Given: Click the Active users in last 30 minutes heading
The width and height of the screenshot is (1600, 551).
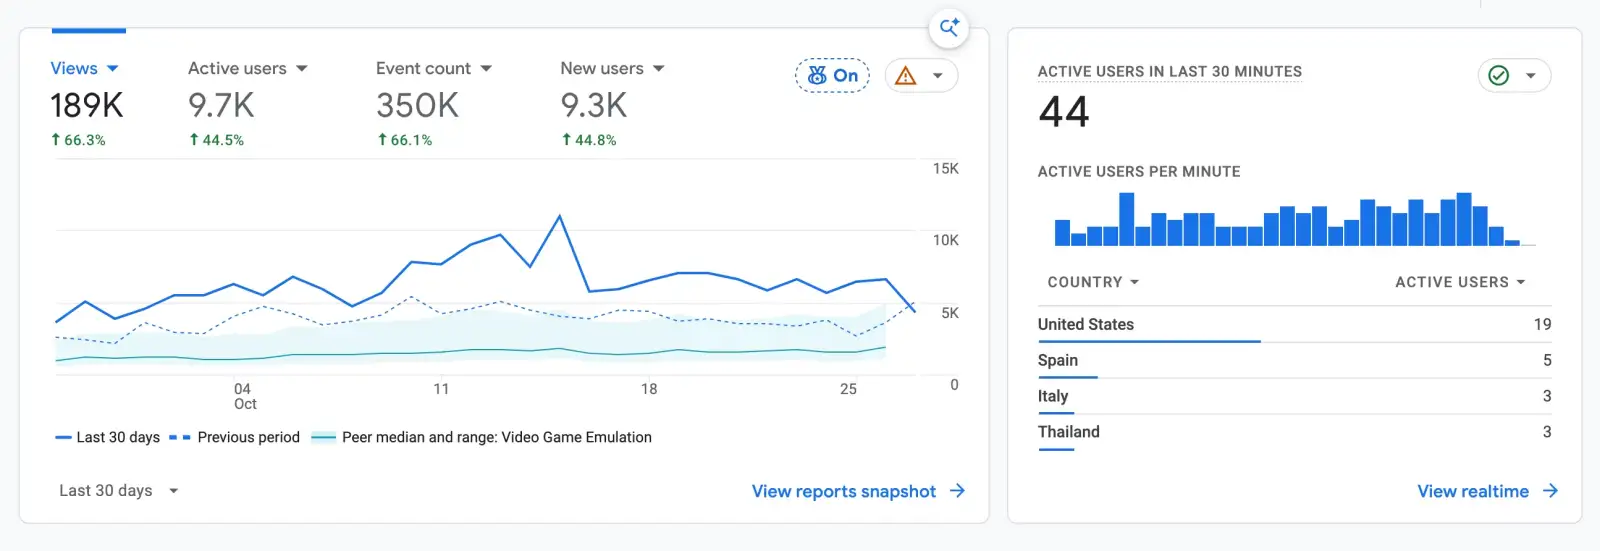Looking at the screenshot, I should (x=1170, y=72).
